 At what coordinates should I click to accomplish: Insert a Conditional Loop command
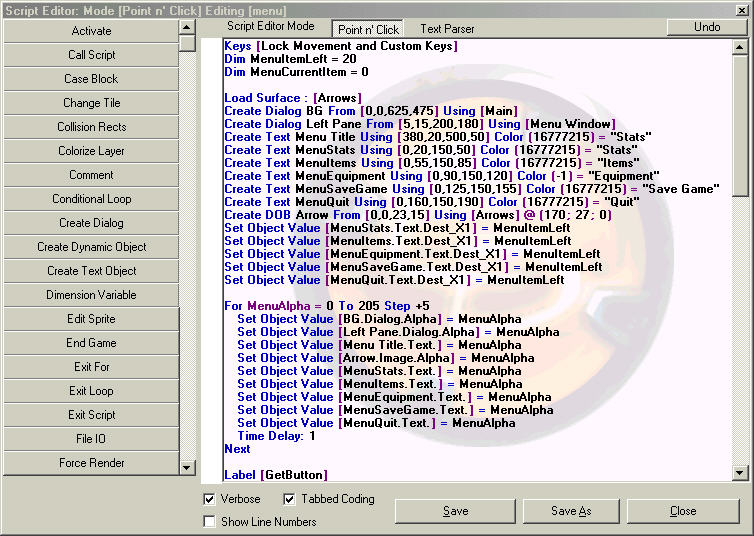[91, 199]
